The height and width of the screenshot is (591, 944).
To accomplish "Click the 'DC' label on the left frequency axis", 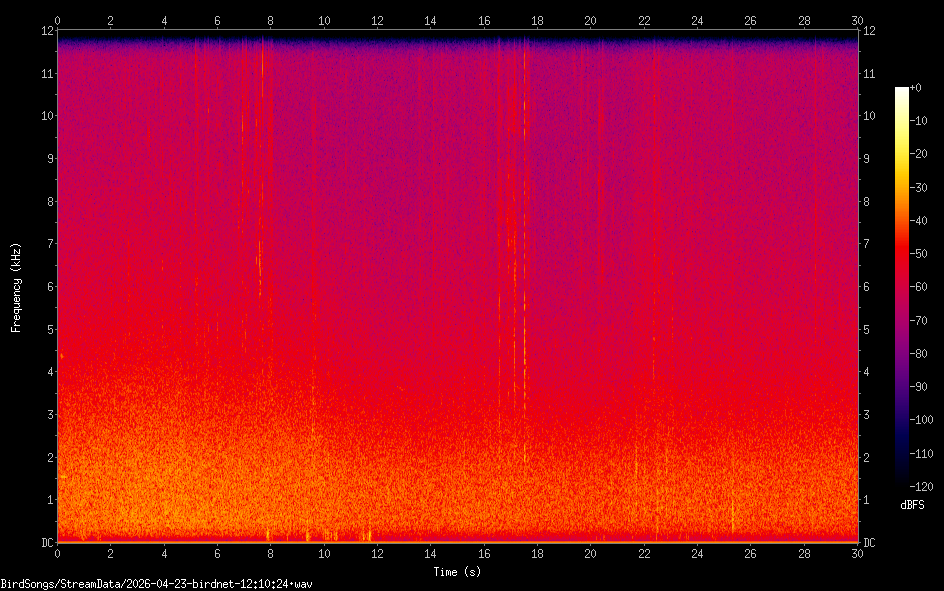I will (44, 543).
